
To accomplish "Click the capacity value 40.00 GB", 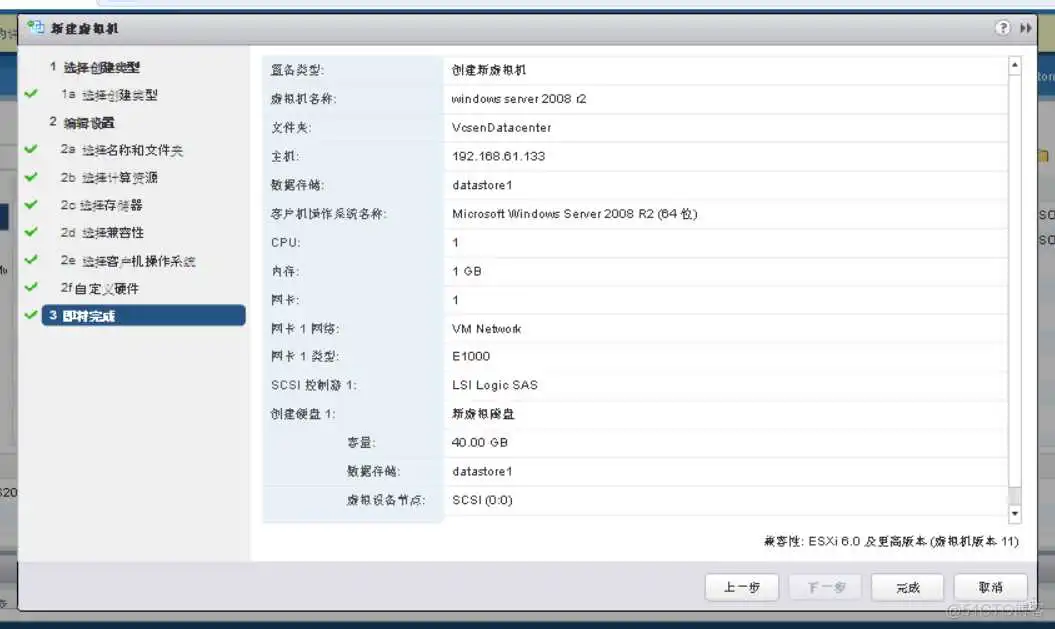I will click(480, 443).
